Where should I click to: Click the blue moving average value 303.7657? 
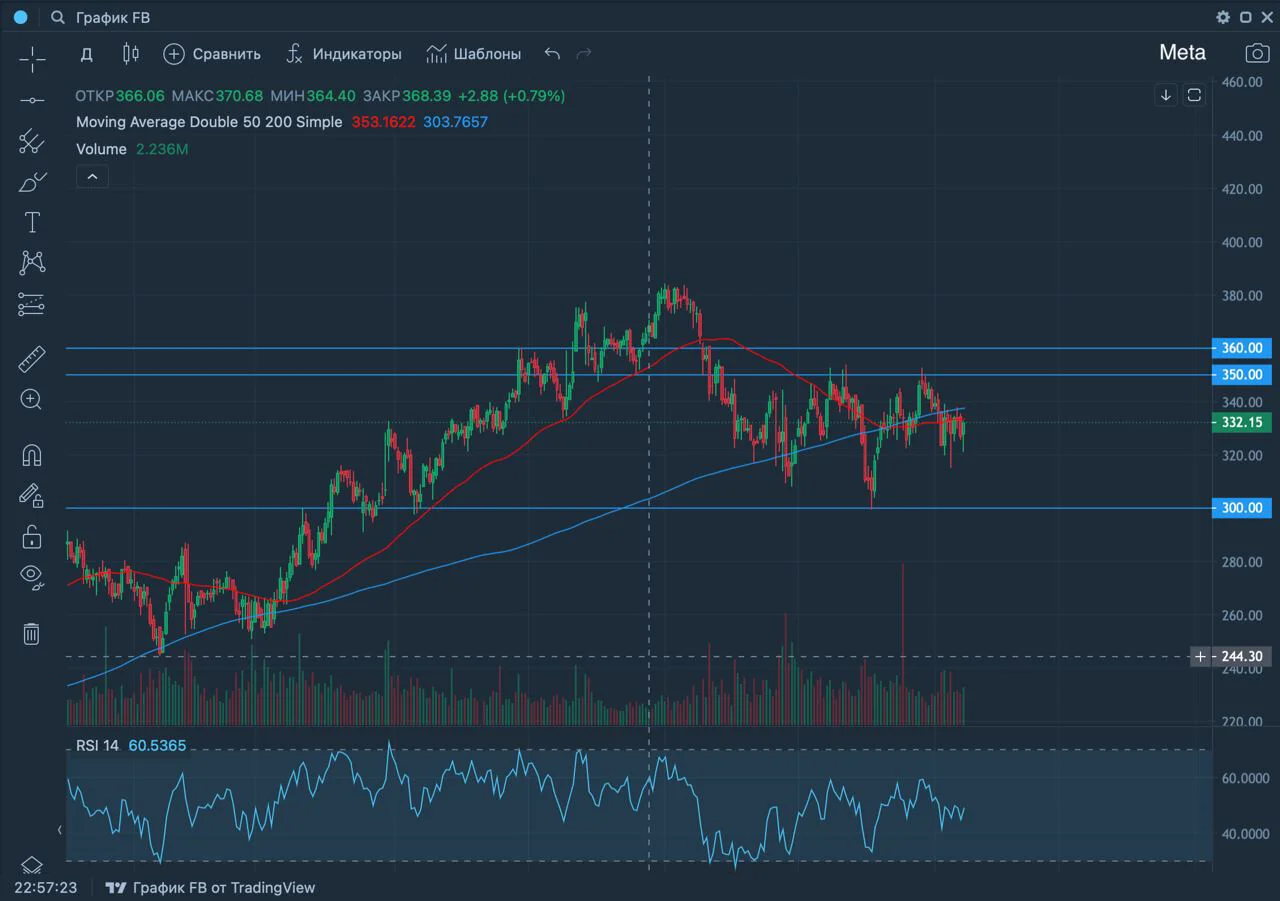tap(456, 122)
